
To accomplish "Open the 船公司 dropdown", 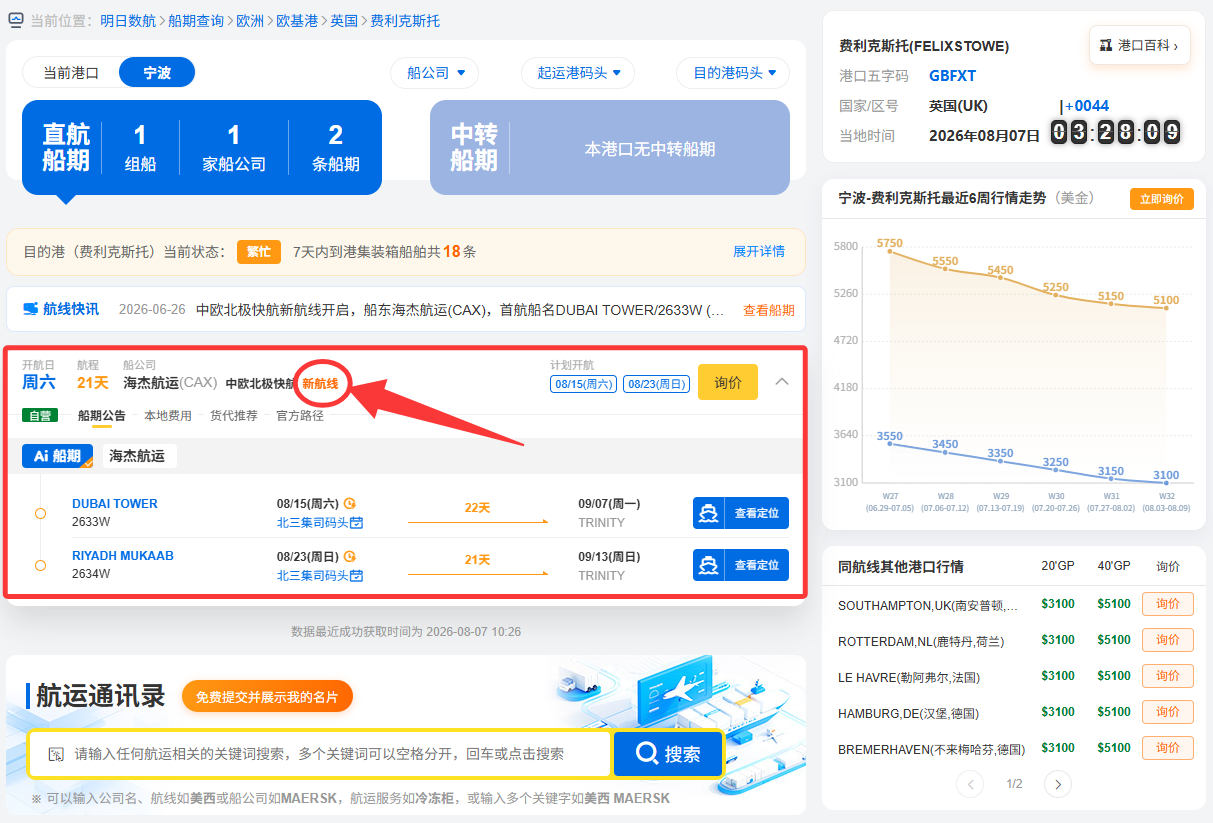I will [435, 73].
